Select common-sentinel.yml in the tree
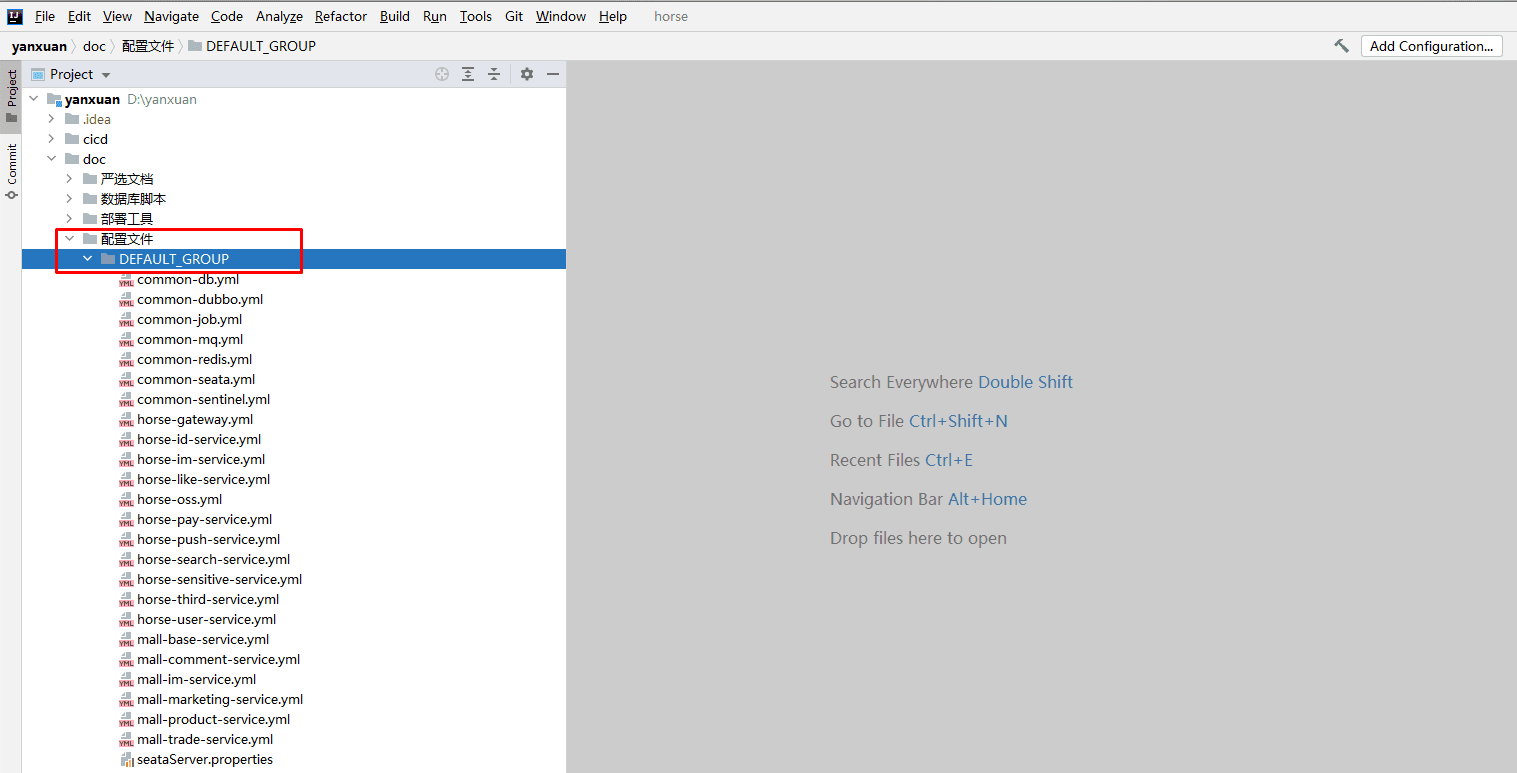 tap(203, 400)
